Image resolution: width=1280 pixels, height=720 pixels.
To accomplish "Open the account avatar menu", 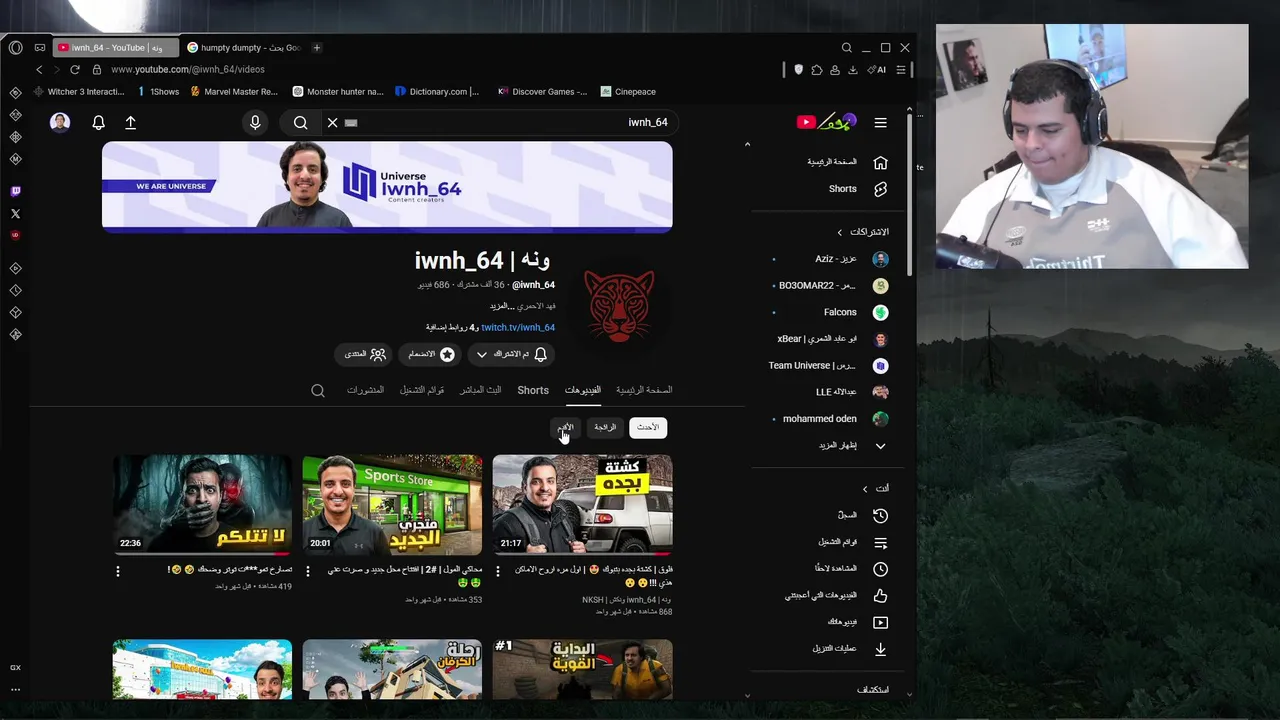I will click(x=60, y=122).
